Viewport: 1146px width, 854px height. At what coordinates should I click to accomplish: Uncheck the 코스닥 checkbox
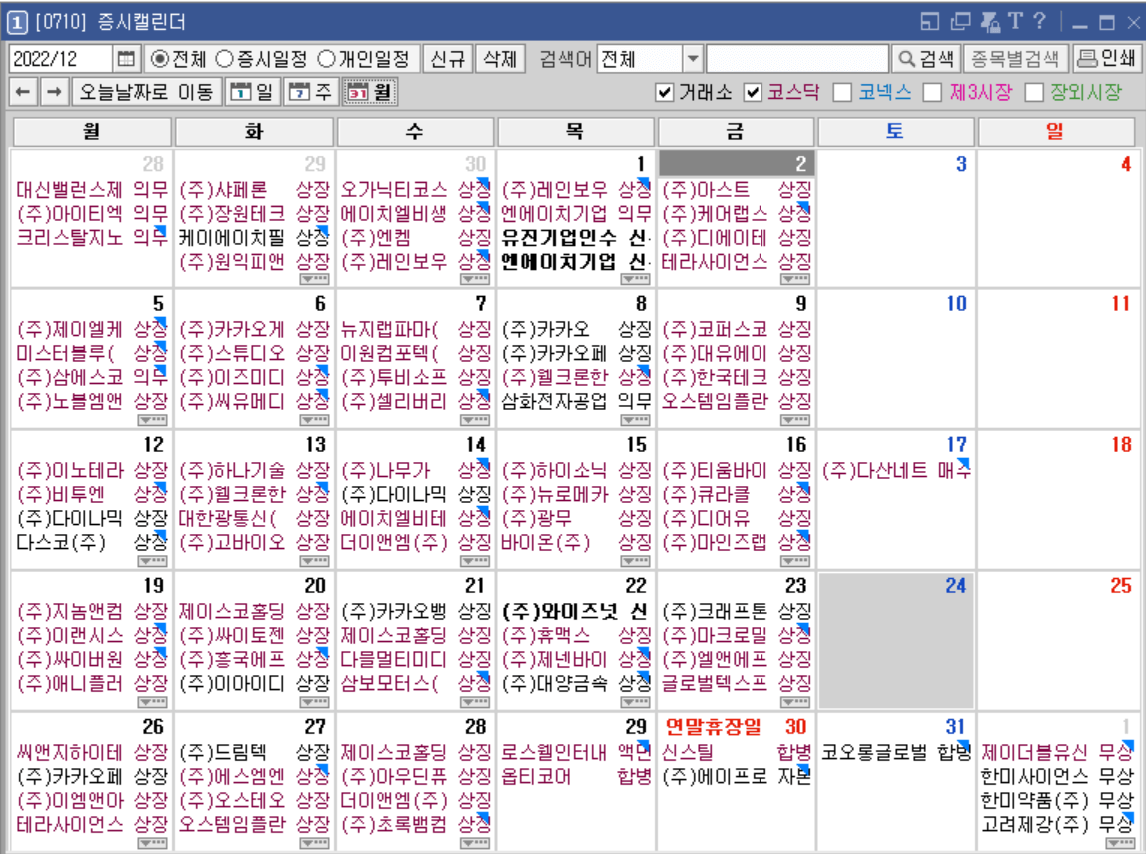tap(752, 86)
